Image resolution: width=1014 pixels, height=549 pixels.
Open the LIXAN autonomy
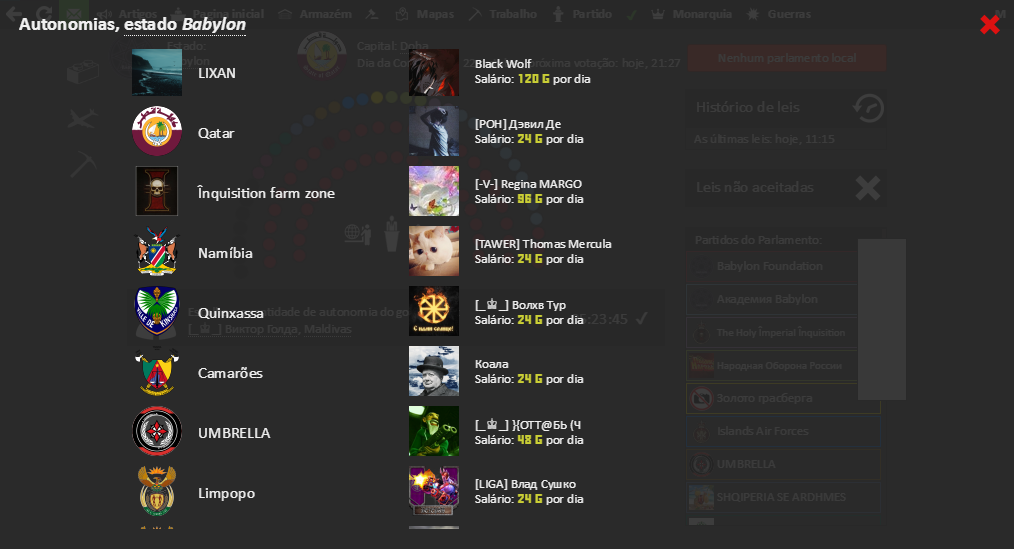[216, 73]
